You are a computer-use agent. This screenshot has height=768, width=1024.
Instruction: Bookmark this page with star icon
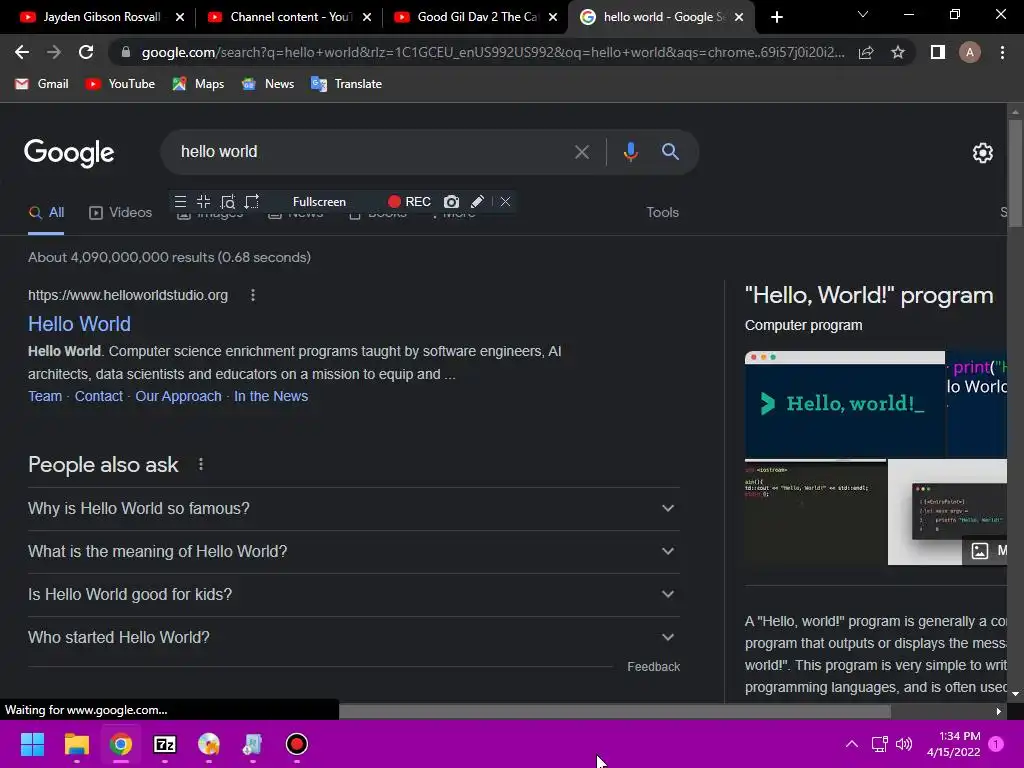coord(898,52)
